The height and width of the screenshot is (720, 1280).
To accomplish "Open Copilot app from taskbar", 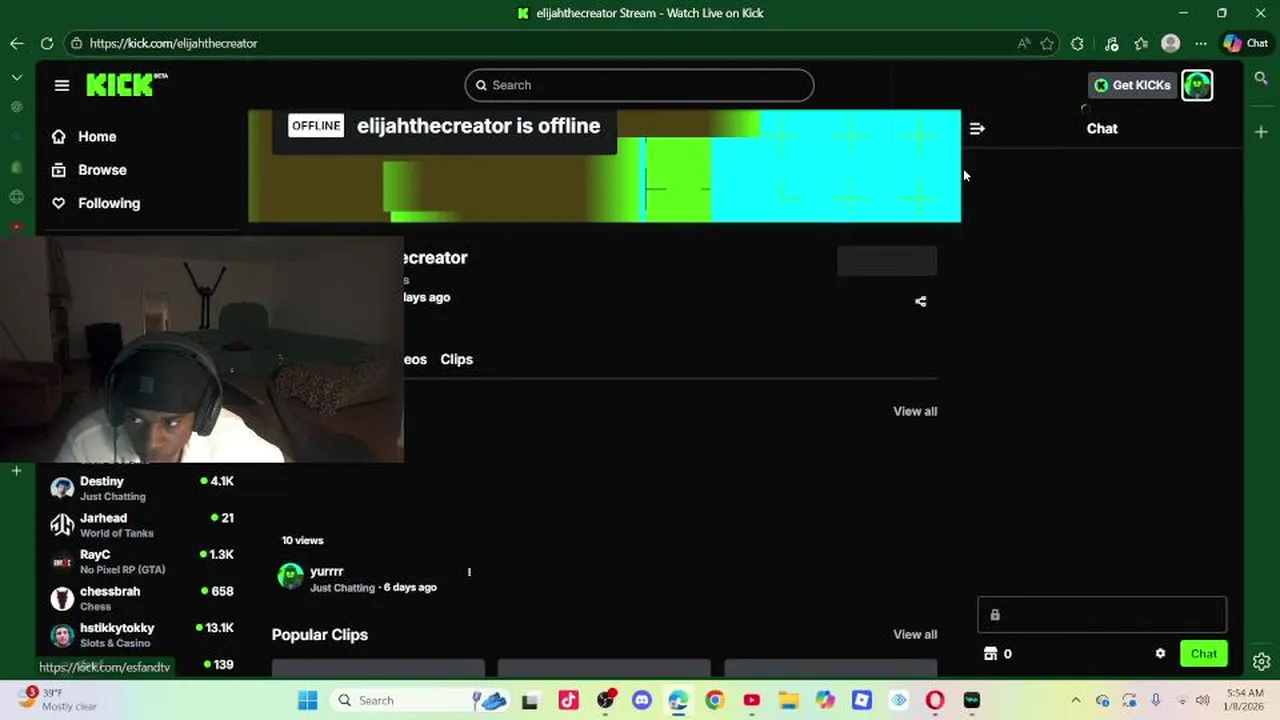I will (x=824, y=700).
